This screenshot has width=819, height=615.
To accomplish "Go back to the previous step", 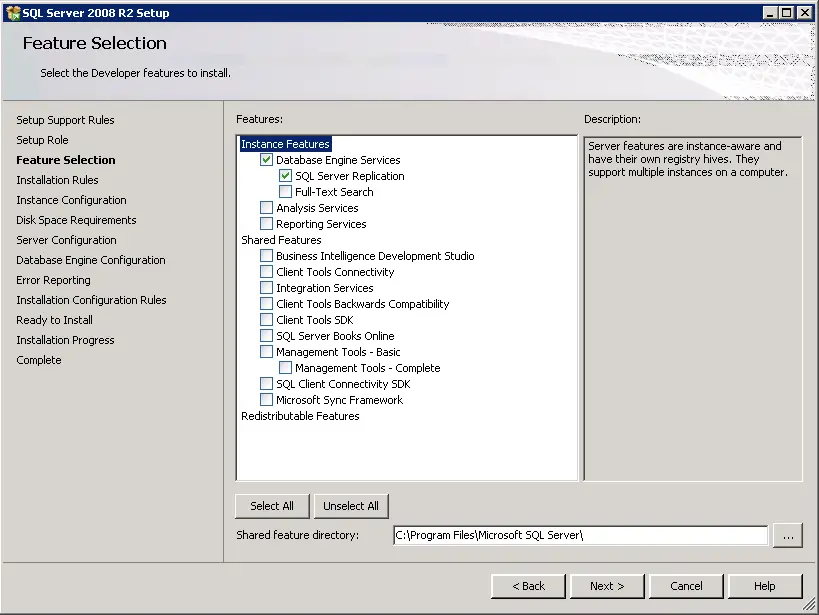I will [528, 586].
